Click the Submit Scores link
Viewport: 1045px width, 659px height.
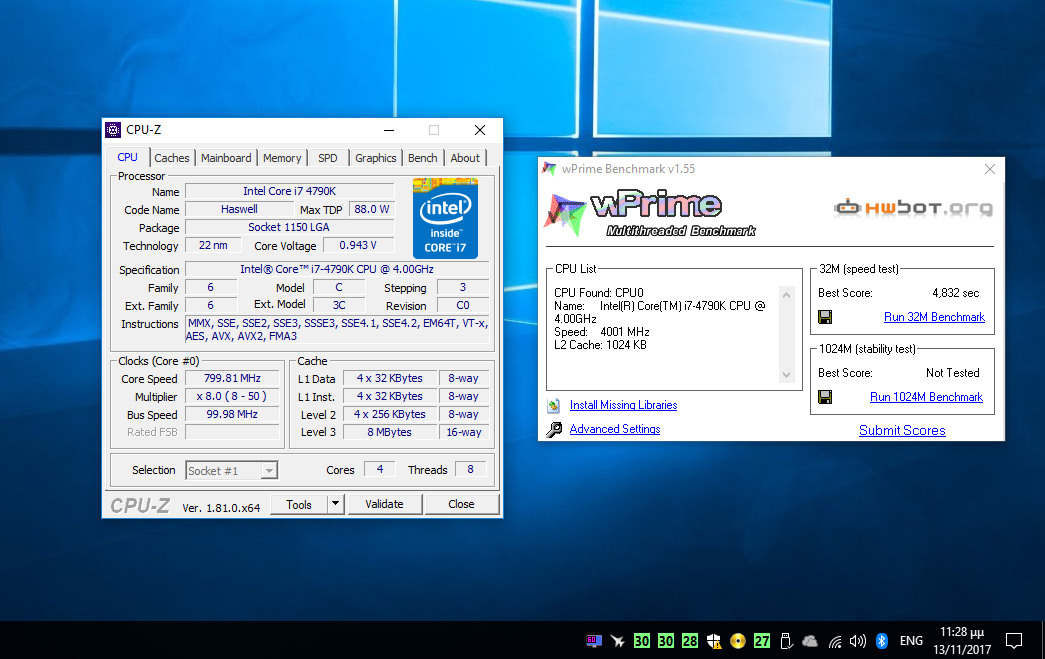(902, 430)
